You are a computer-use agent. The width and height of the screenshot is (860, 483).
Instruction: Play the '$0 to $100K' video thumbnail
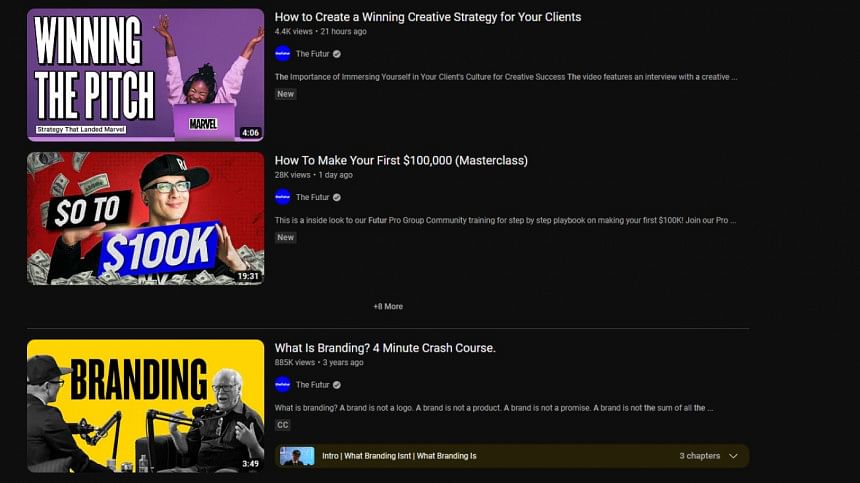pyautogui.click(x=145, y=218)
